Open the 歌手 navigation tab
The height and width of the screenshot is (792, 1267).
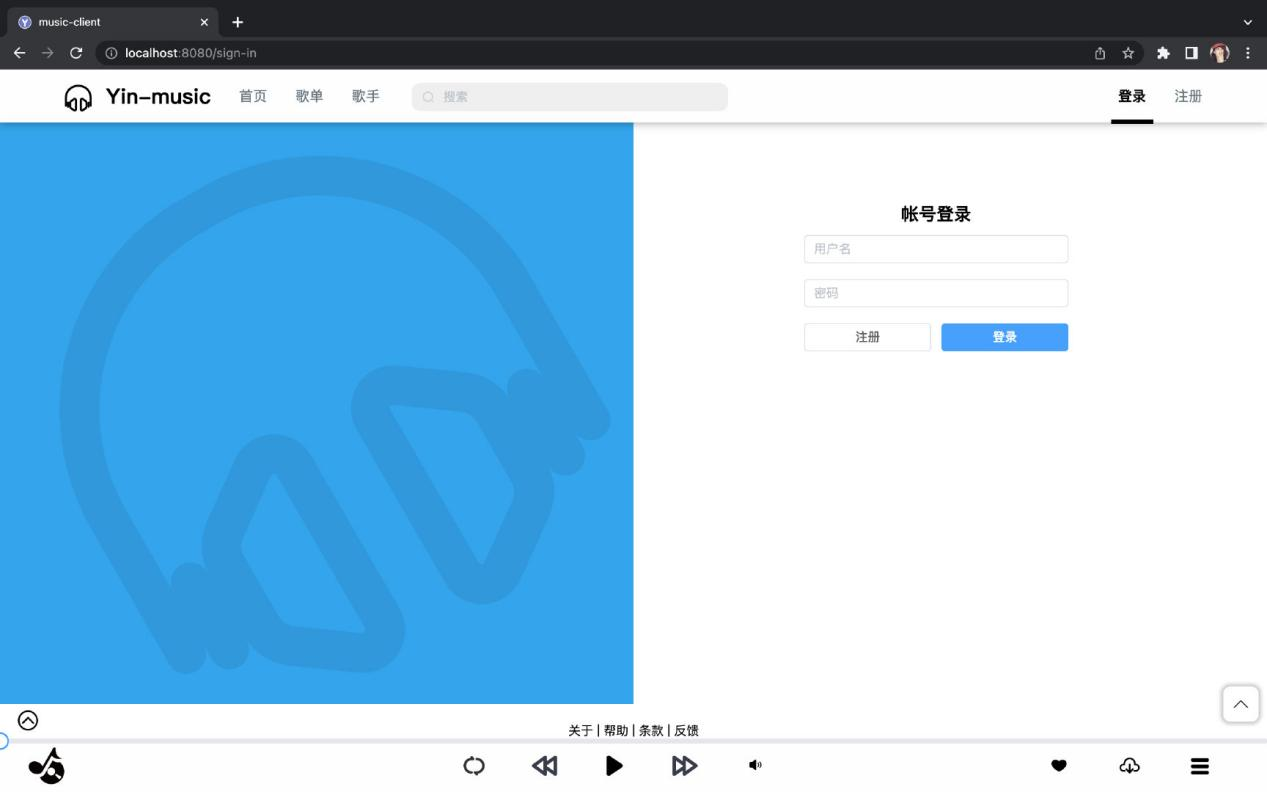[365, 97]
